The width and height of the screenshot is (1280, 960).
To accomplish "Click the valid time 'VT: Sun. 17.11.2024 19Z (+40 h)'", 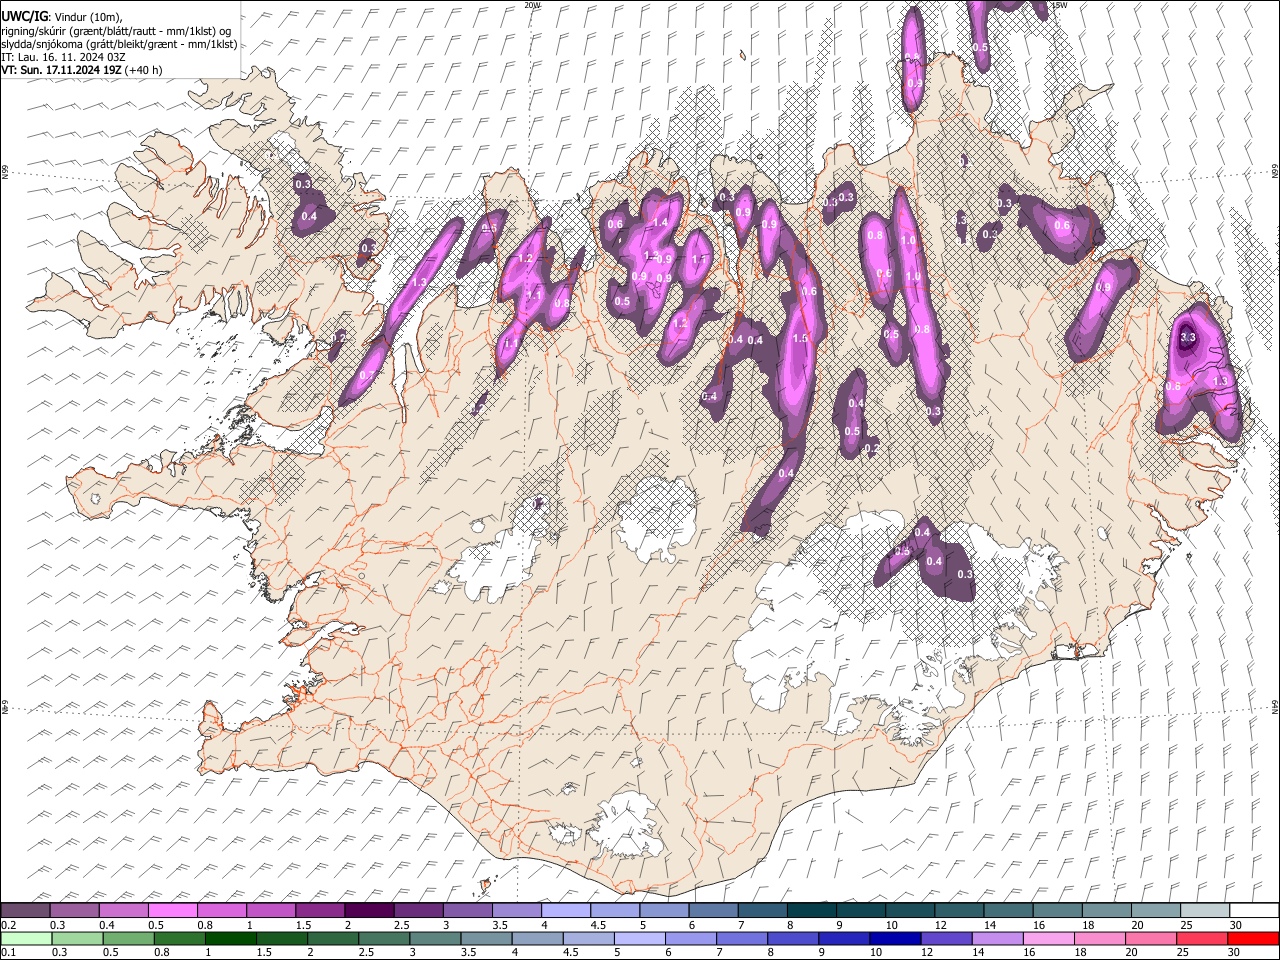I will point(82,70).
